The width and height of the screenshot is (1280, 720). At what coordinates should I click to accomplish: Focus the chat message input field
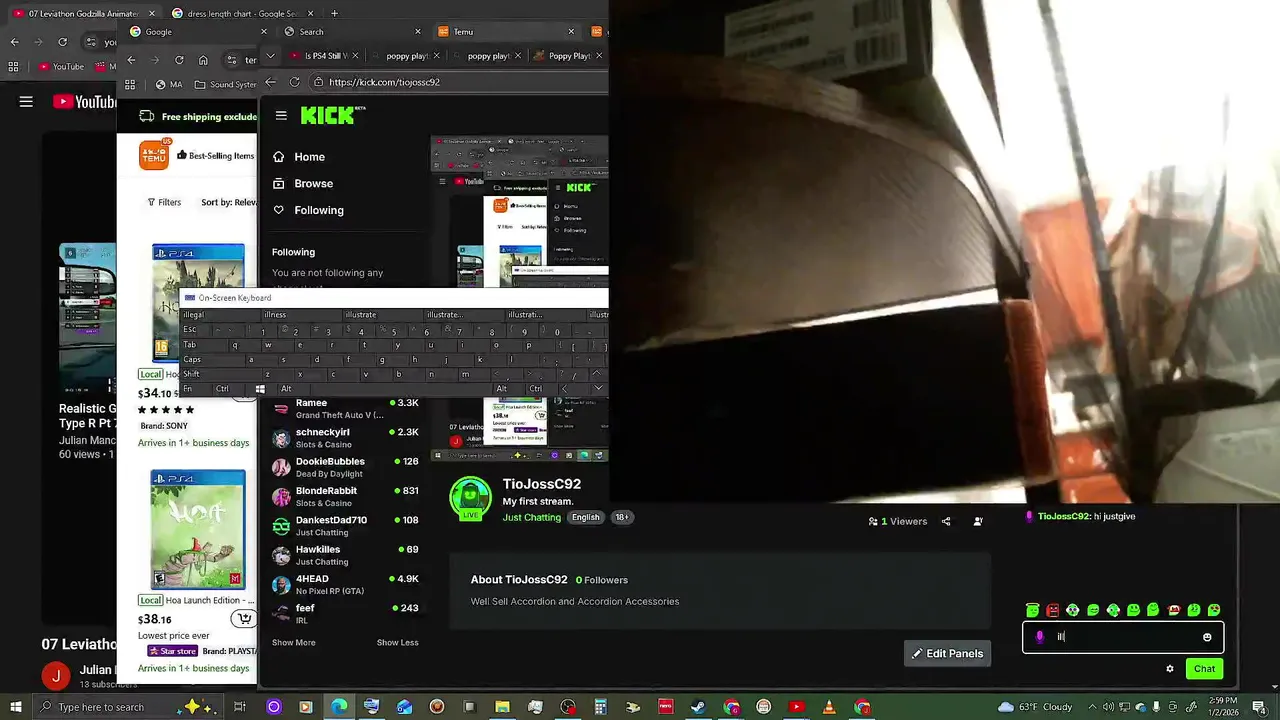point(1122,637)
